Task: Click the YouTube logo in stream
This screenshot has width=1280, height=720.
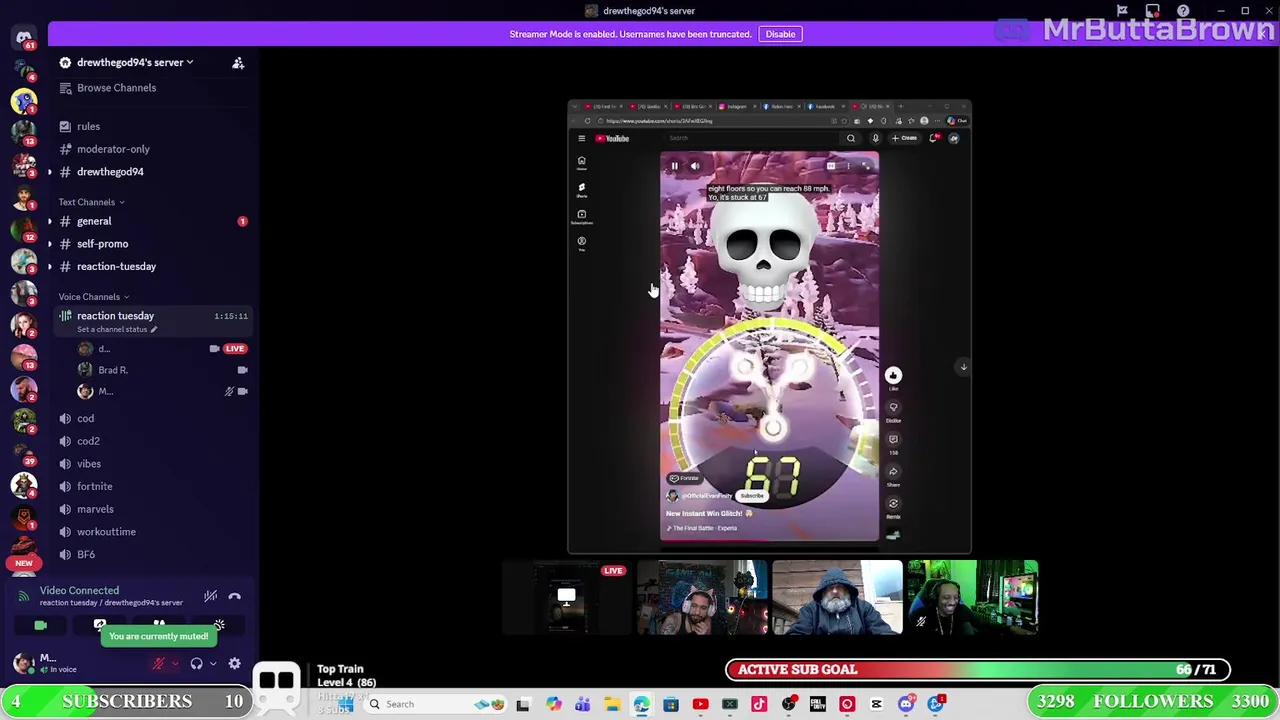Action: pyautogui.click(x=612, y=139)
